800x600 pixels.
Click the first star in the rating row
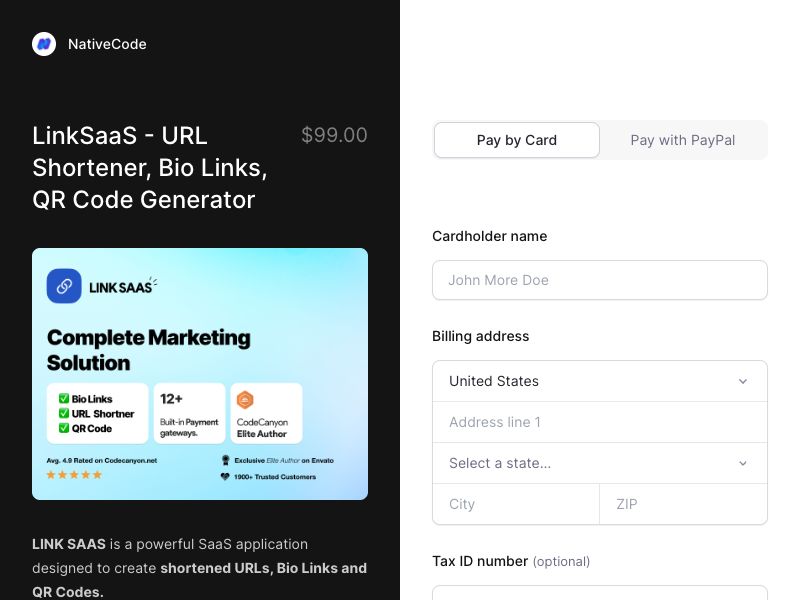coord(51,473)
